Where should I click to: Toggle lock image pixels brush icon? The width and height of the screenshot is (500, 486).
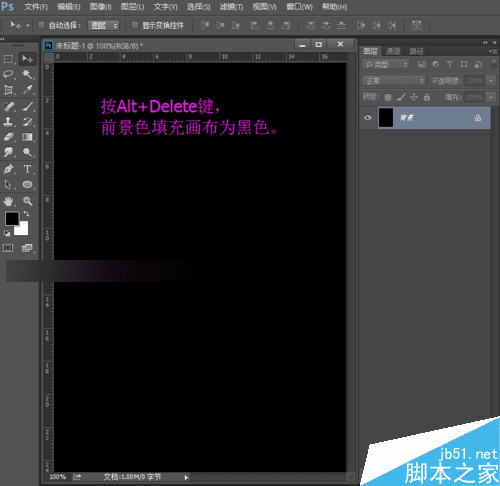click(x=401, y=97)
